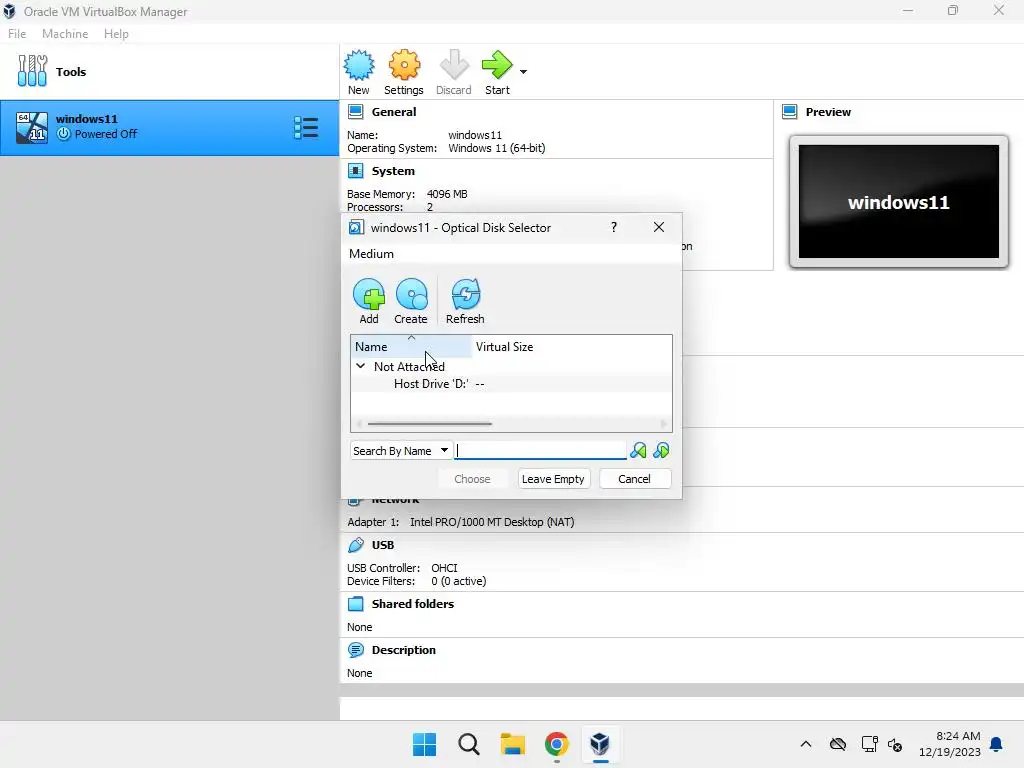Open taskbar Search magnifier
The width and height of the screenshot is (1024, 768).
click(469, 744)
